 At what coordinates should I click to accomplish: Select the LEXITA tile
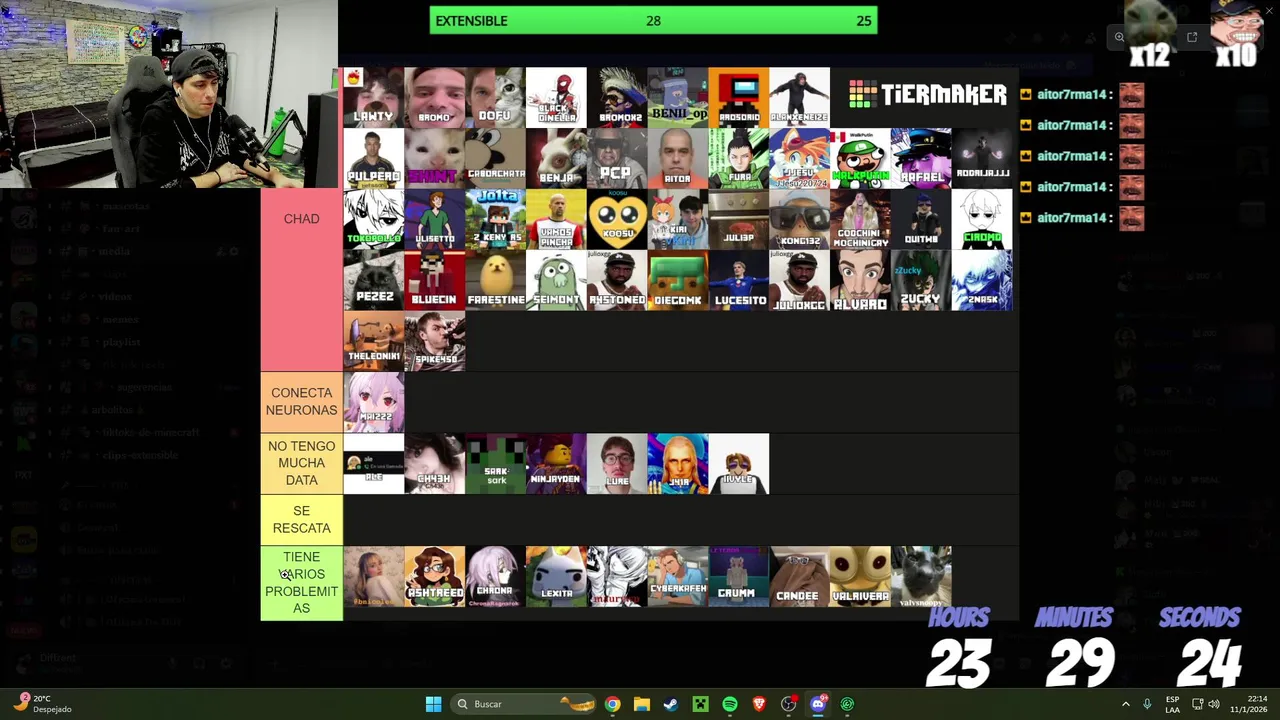[556, 576]
